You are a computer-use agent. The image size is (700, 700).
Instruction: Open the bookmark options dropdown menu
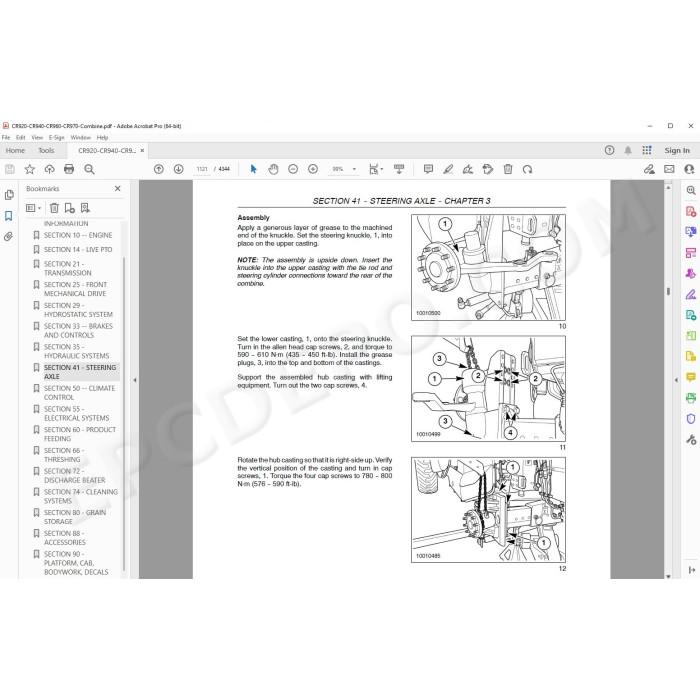[x=33, y=208]
